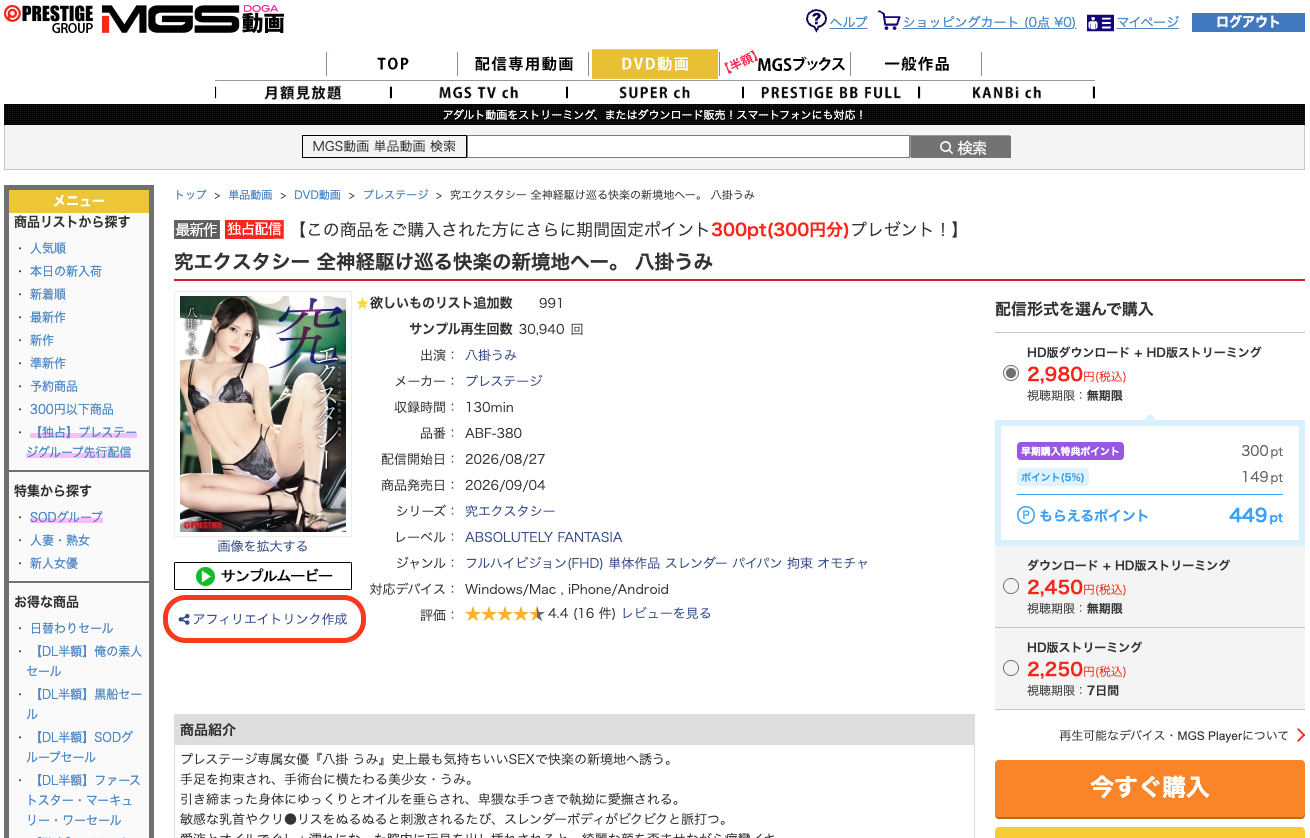Open 新人女優 in sidebar
Screen dimensions: 1310x838
coord(54,563)
